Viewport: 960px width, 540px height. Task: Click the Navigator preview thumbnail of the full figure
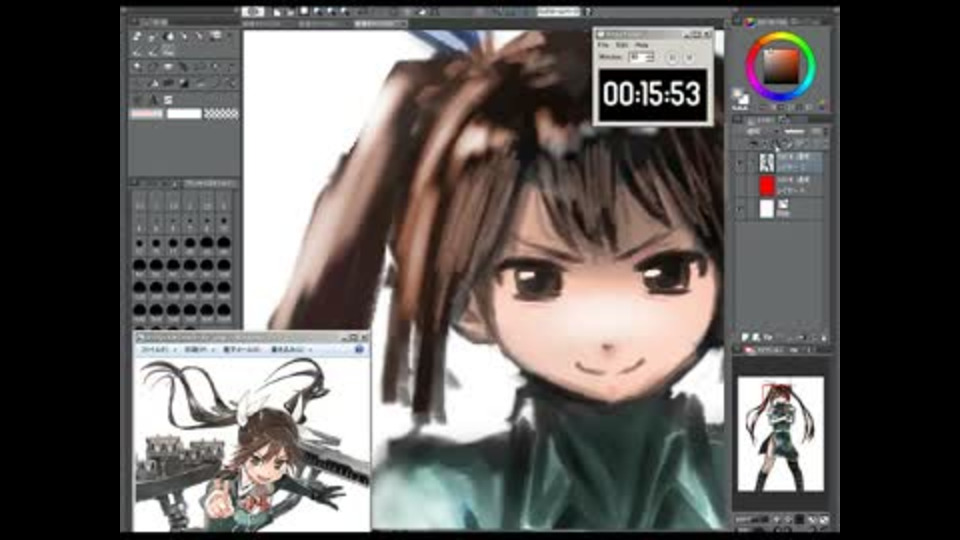pyautogui.click(x=781, y=433)
